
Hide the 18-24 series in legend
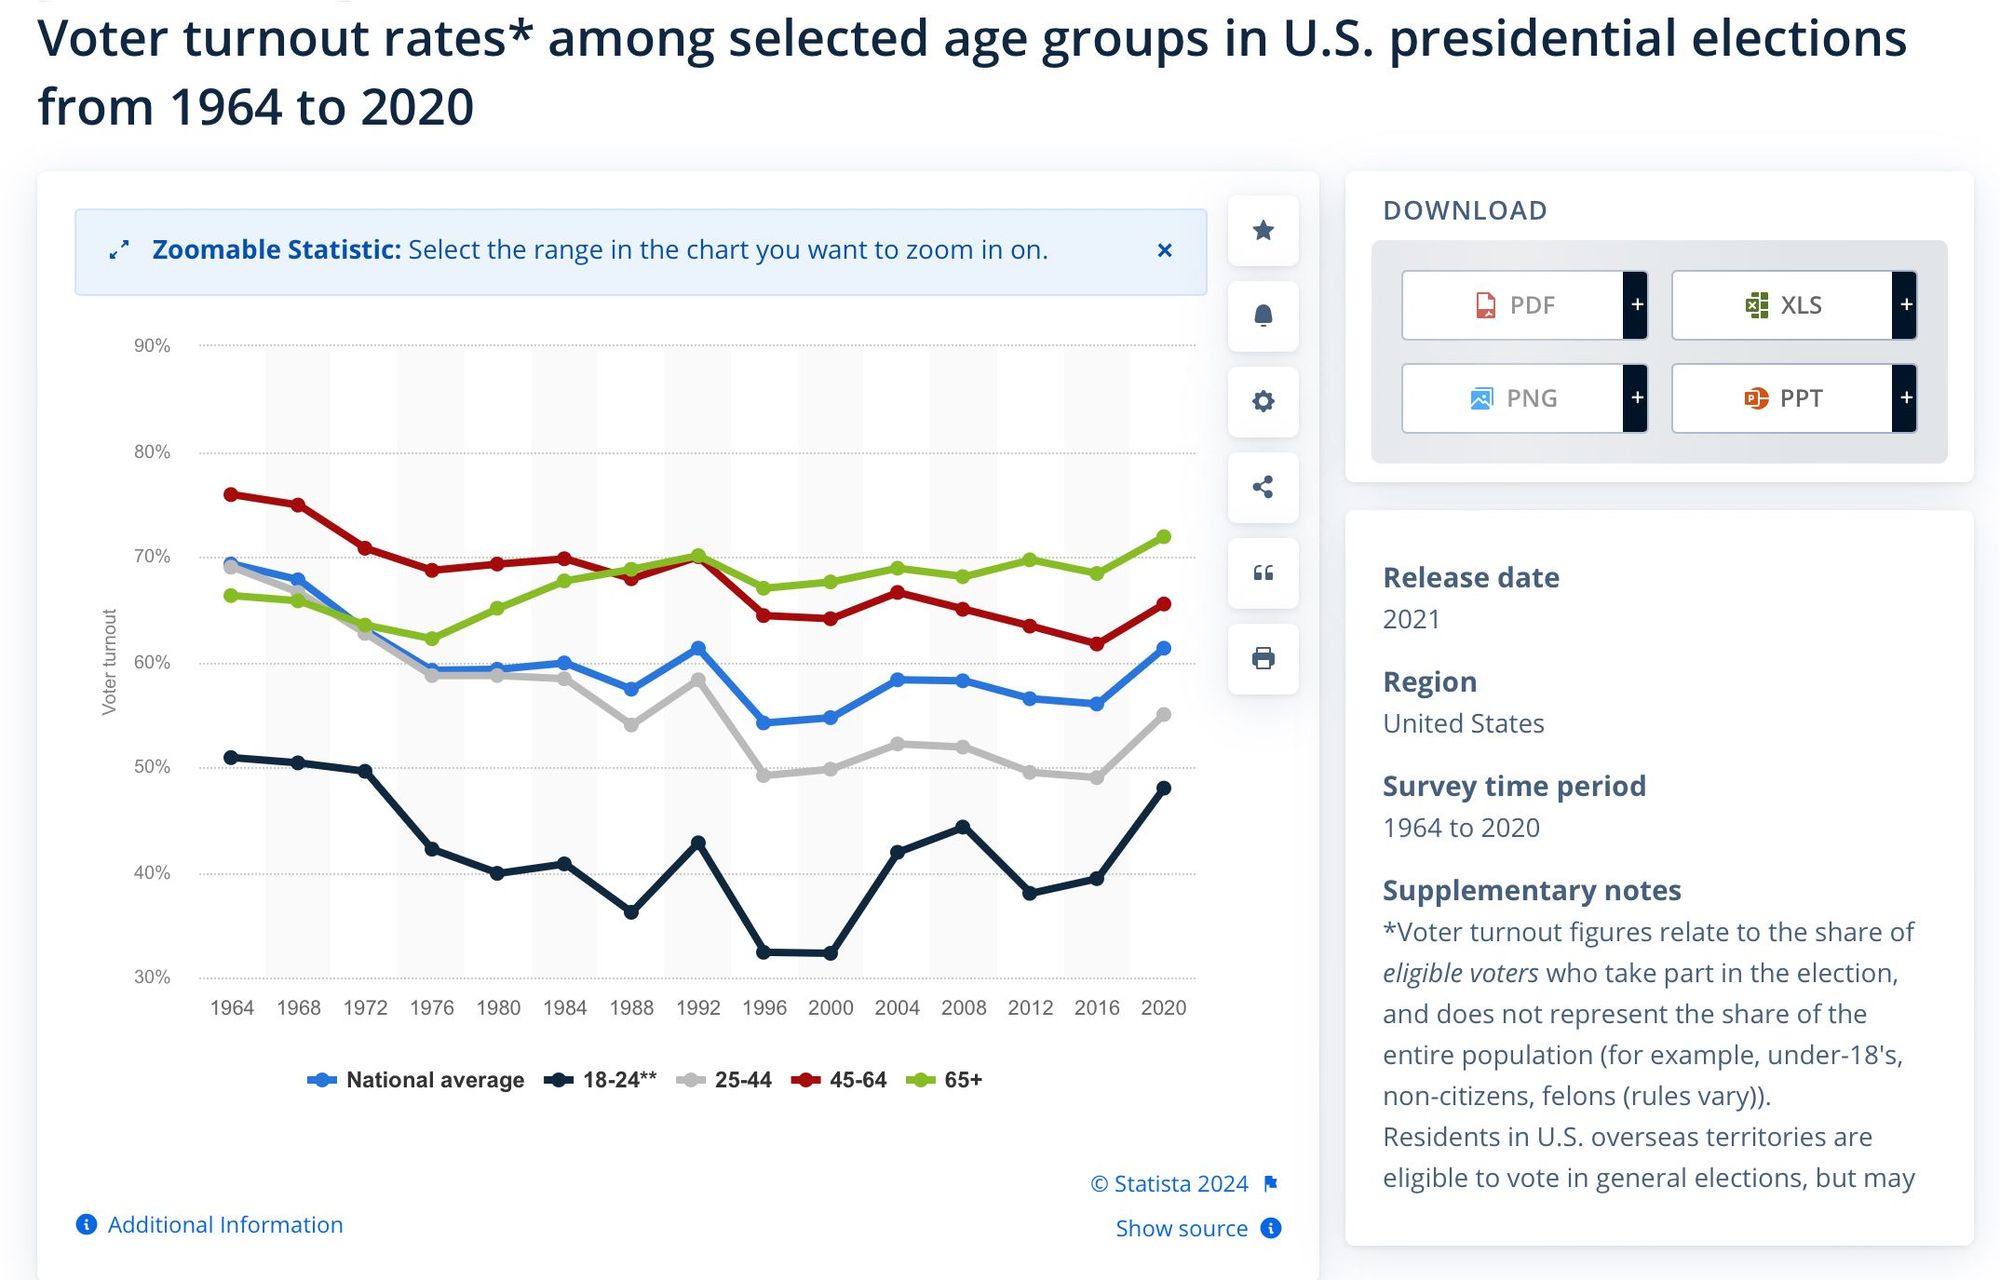click(x=601, y=1080)
